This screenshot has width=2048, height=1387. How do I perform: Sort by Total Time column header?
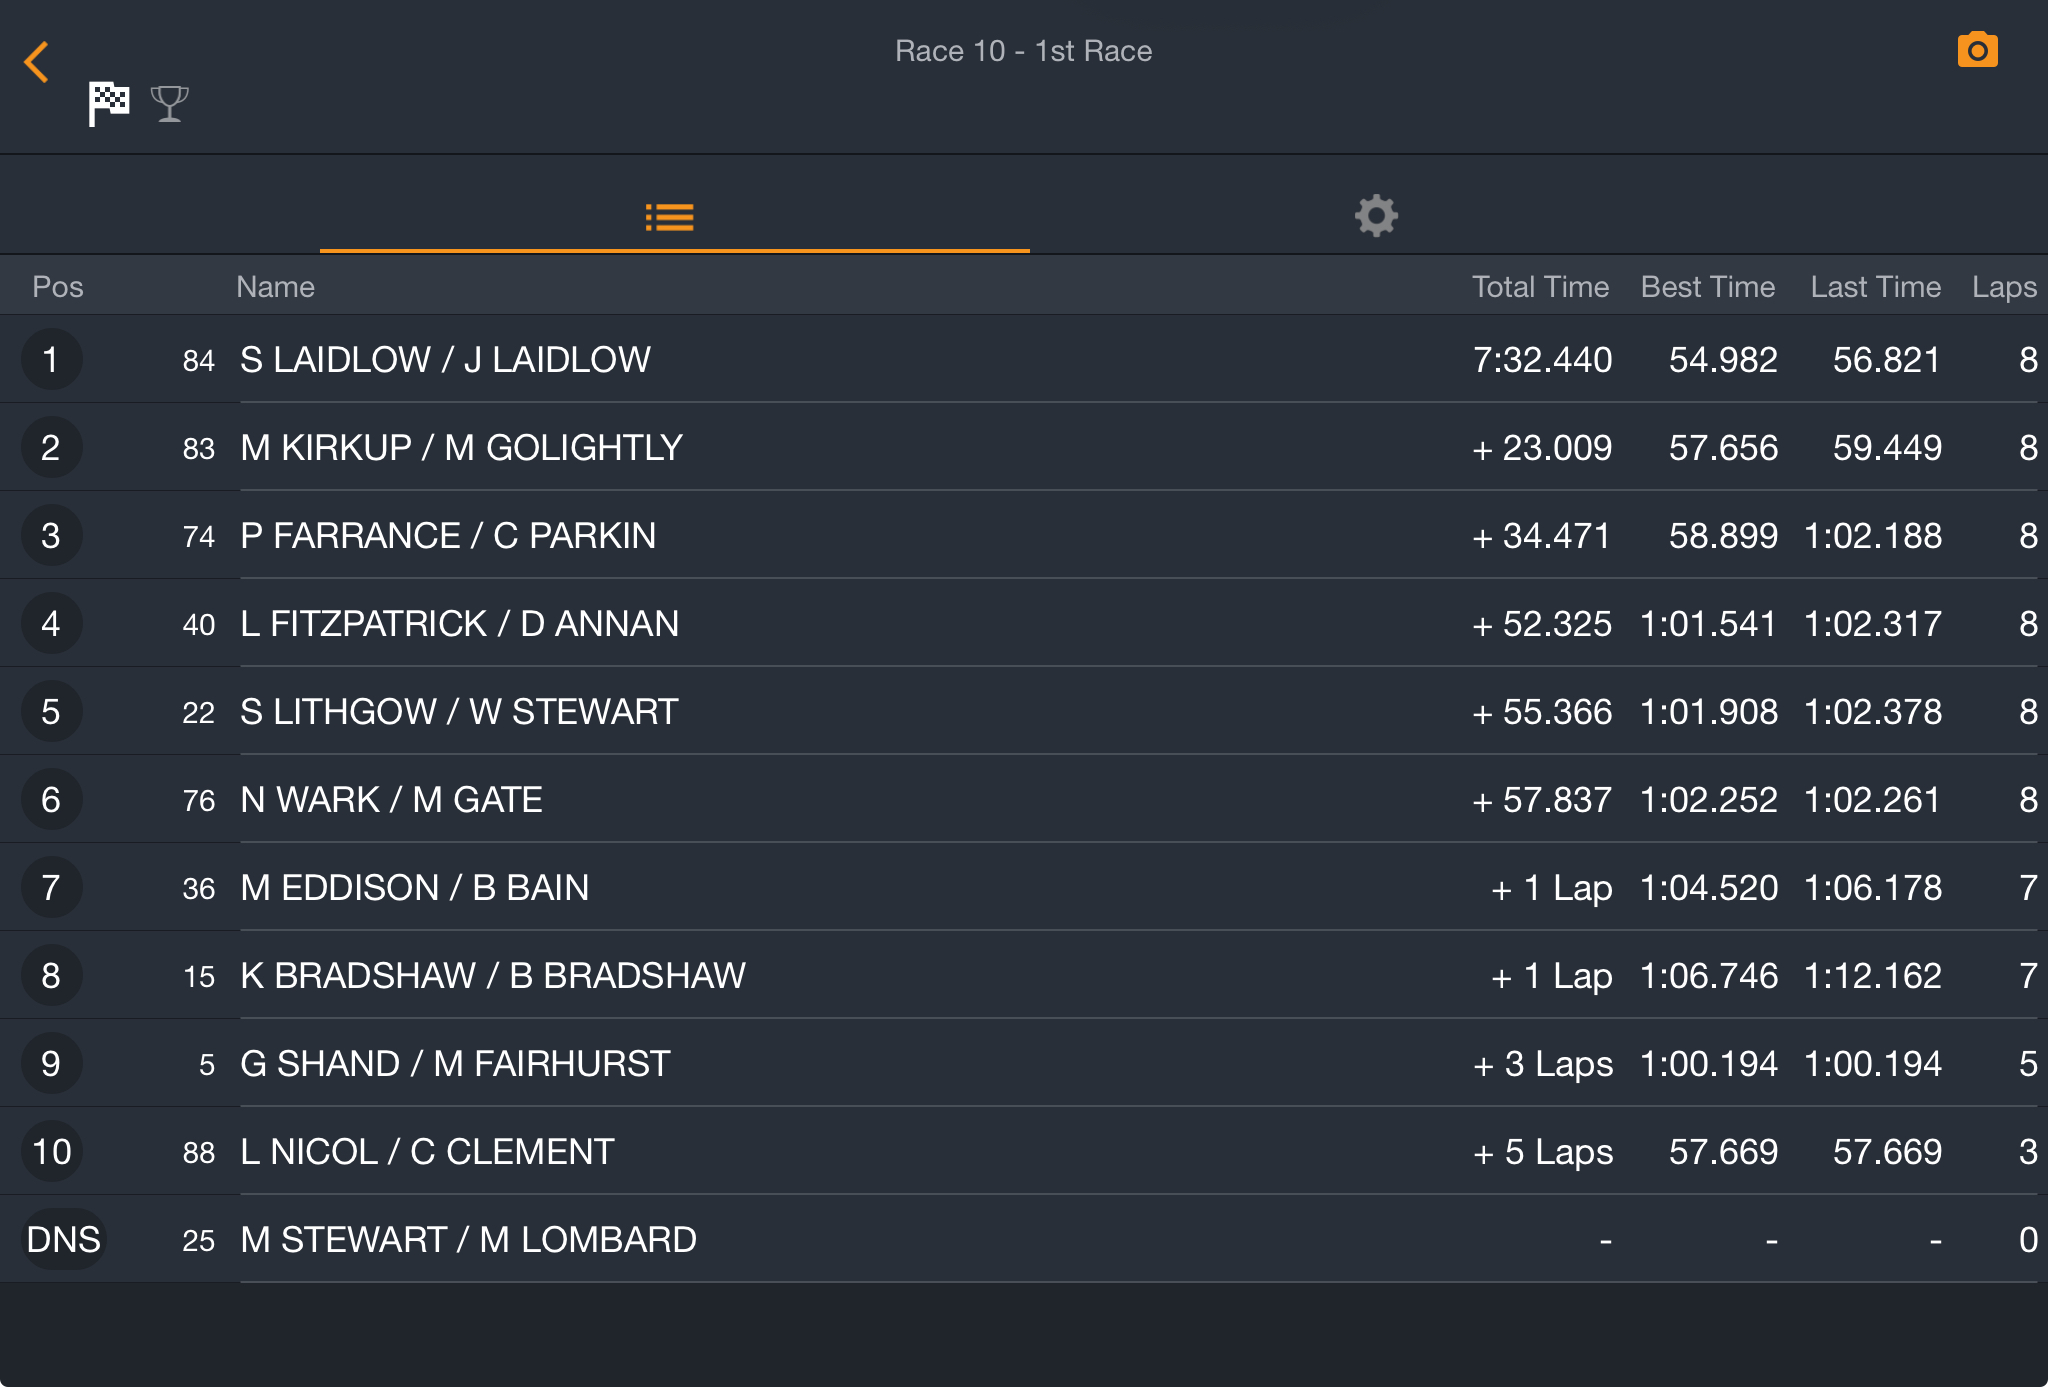click(x=1540, y=287)
